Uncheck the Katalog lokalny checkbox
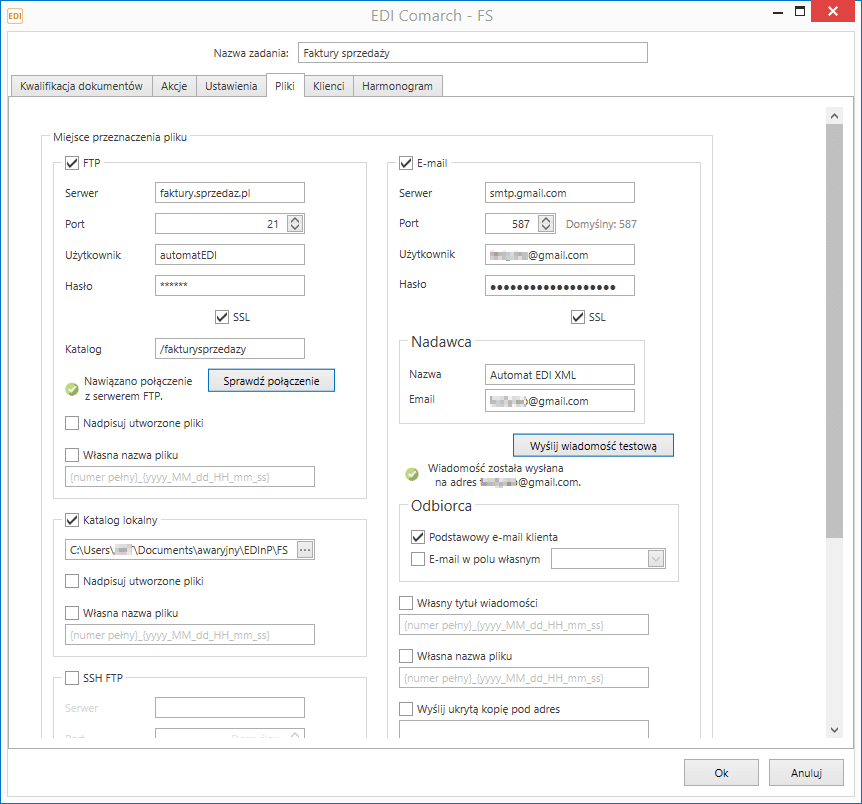 tap(72, 520)
